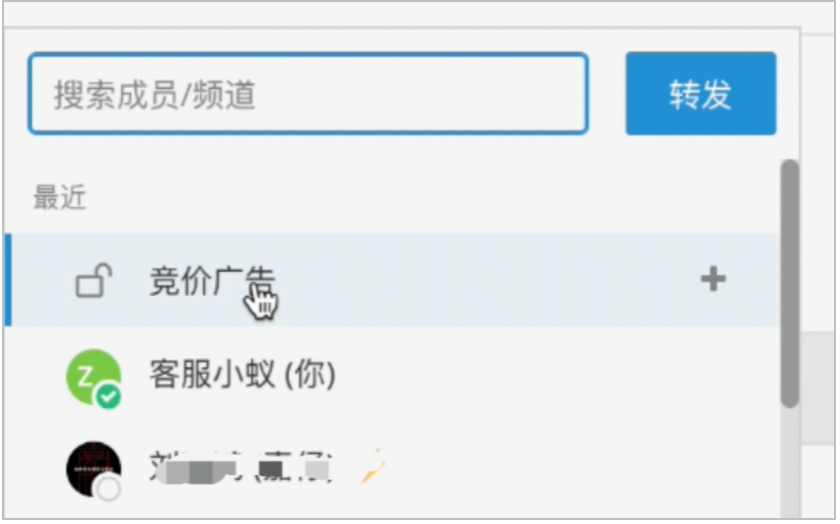This screenshot has height=524, width=840.
Task: Click the empty status circle on dark avatar
Action: [108, 489]
